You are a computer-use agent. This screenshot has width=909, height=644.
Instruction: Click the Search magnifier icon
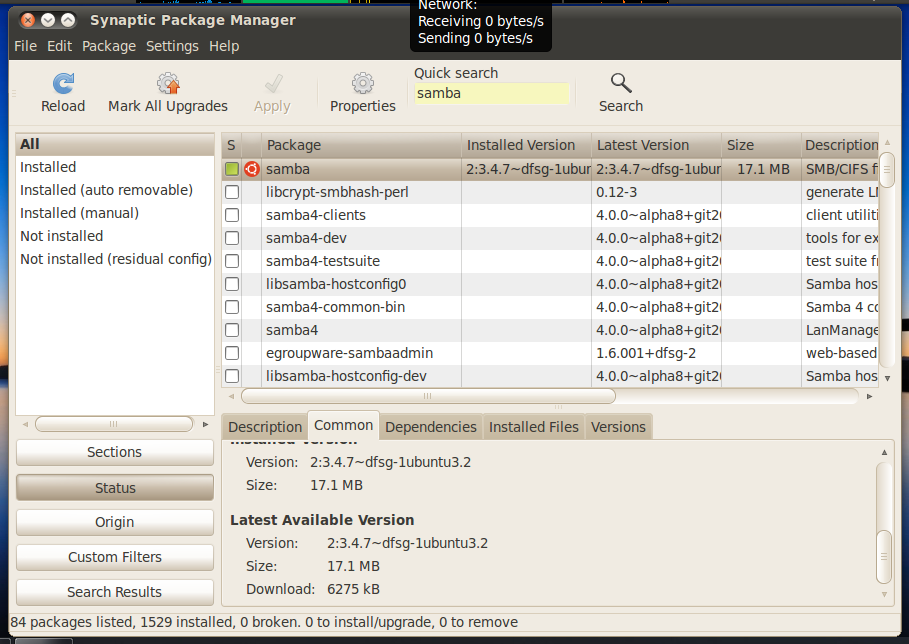tap(621, 84)
